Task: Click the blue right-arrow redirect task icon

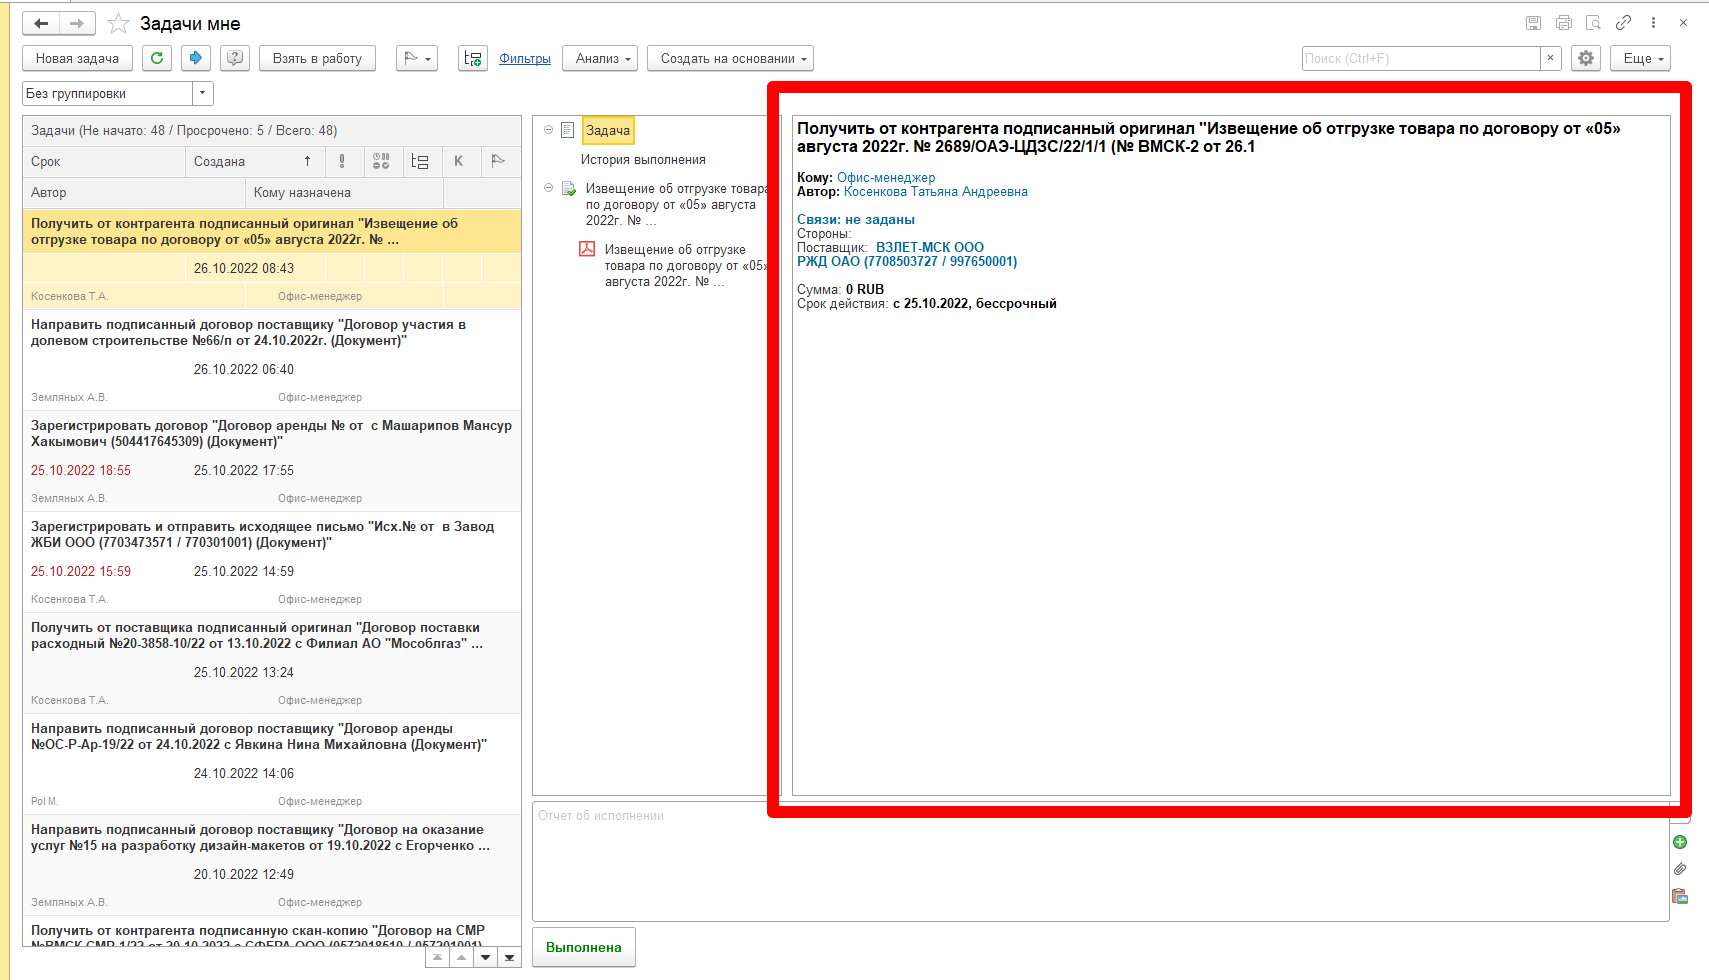Action: point(196,58)
